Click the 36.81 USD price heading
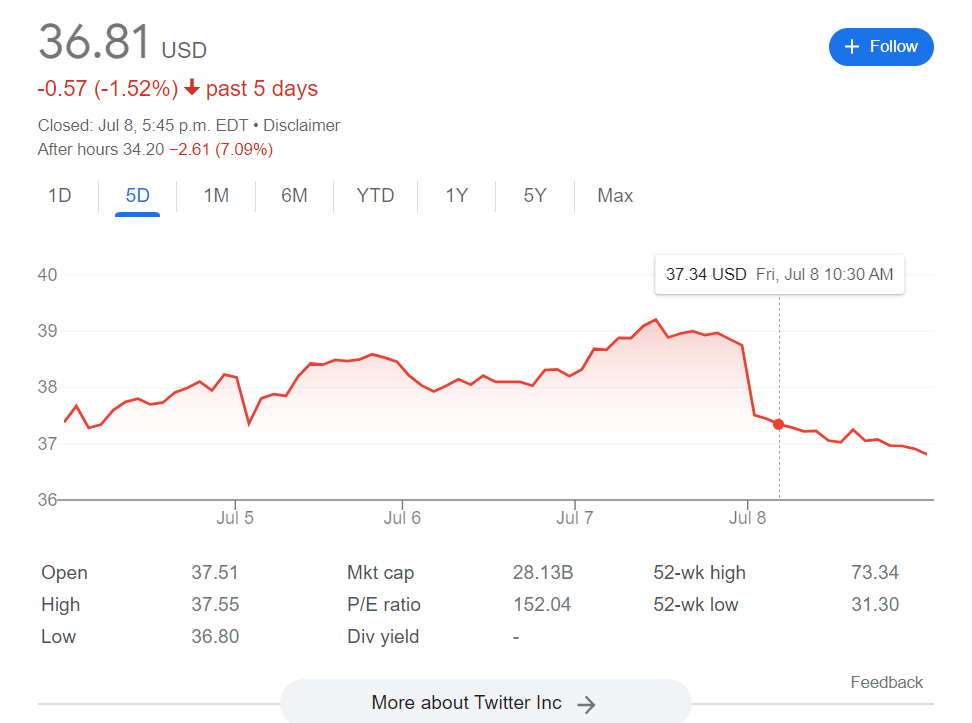Viewport: 972px width, 723px height. point(122,44)
